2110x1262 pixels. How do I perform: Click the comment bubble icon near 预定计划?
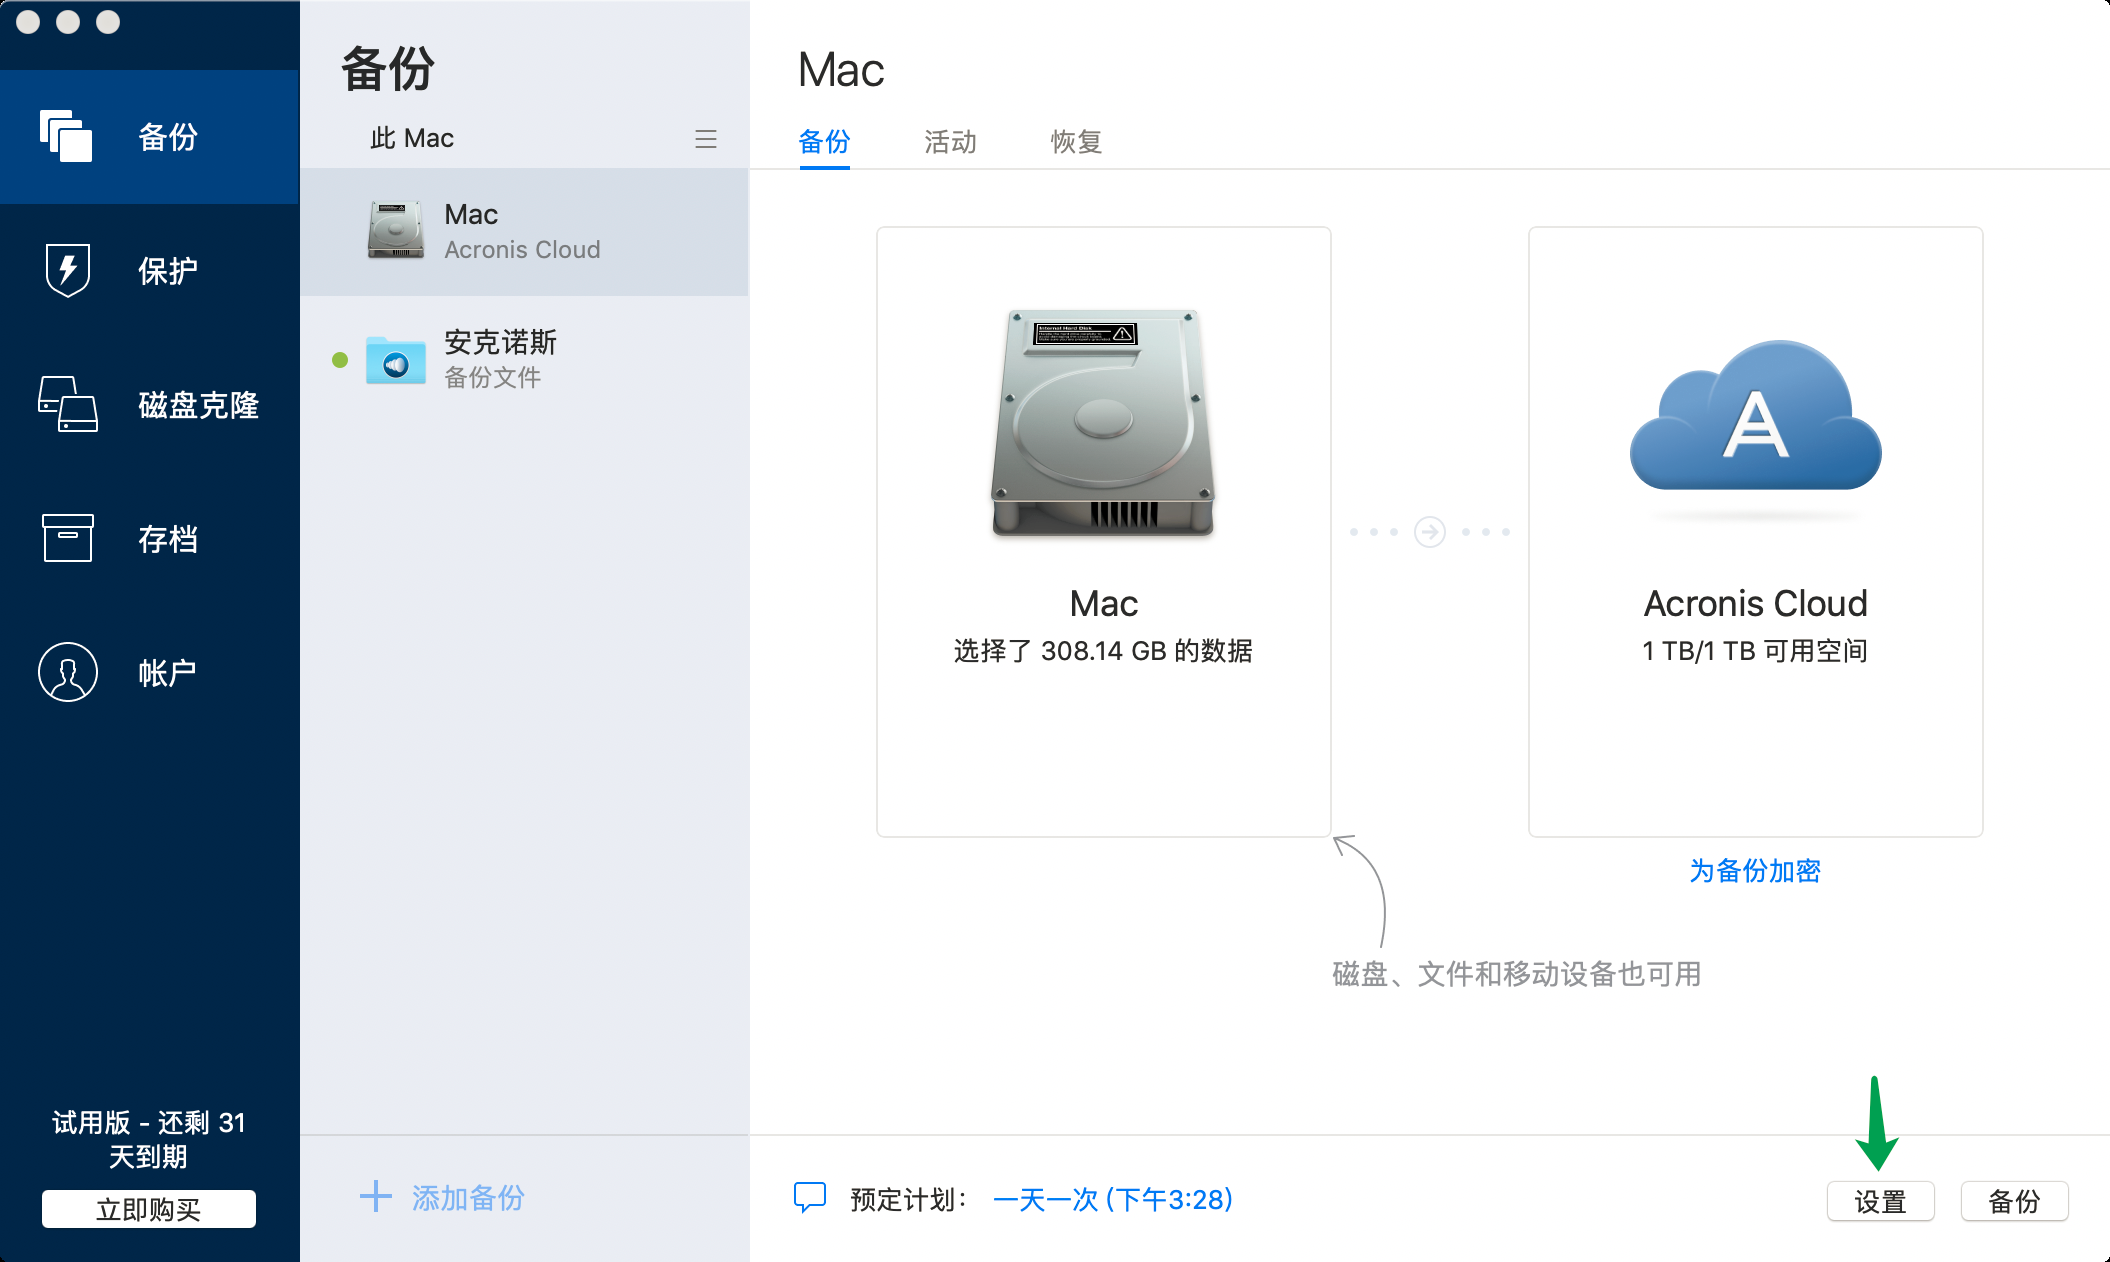coord(810,1197)
